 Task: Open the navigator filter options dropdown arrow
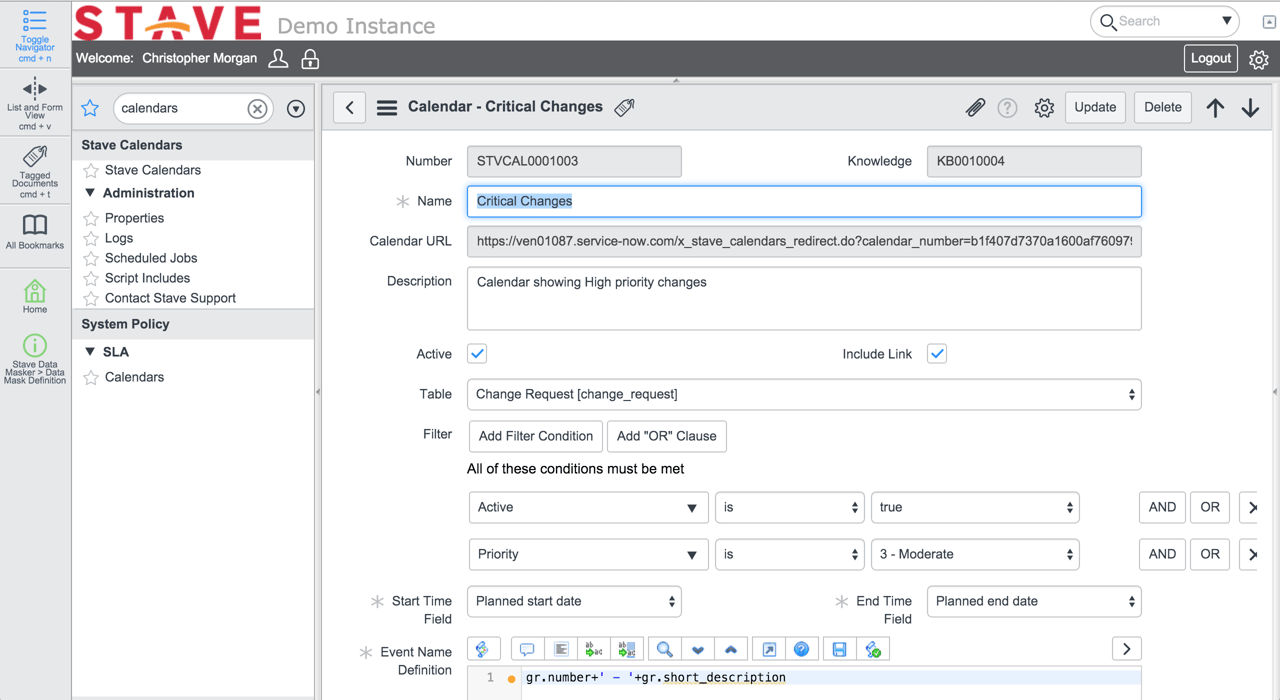pyautogui.click(x=296, y=108)
